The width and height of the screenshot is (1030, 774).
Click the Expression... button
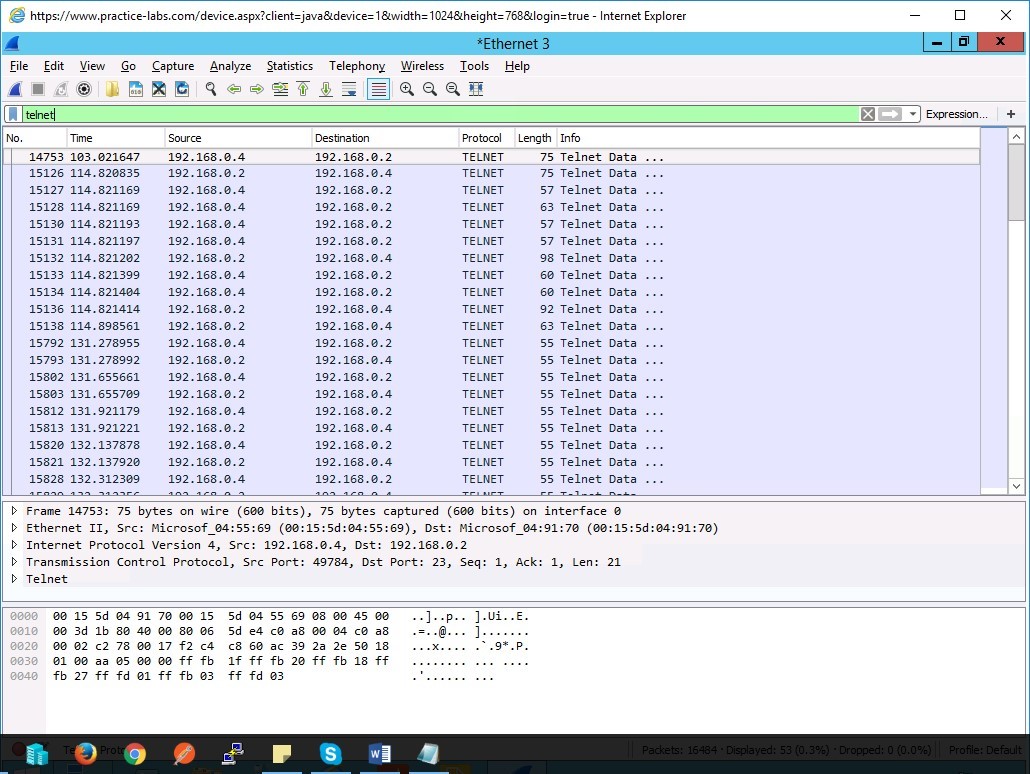click(956, 114)
